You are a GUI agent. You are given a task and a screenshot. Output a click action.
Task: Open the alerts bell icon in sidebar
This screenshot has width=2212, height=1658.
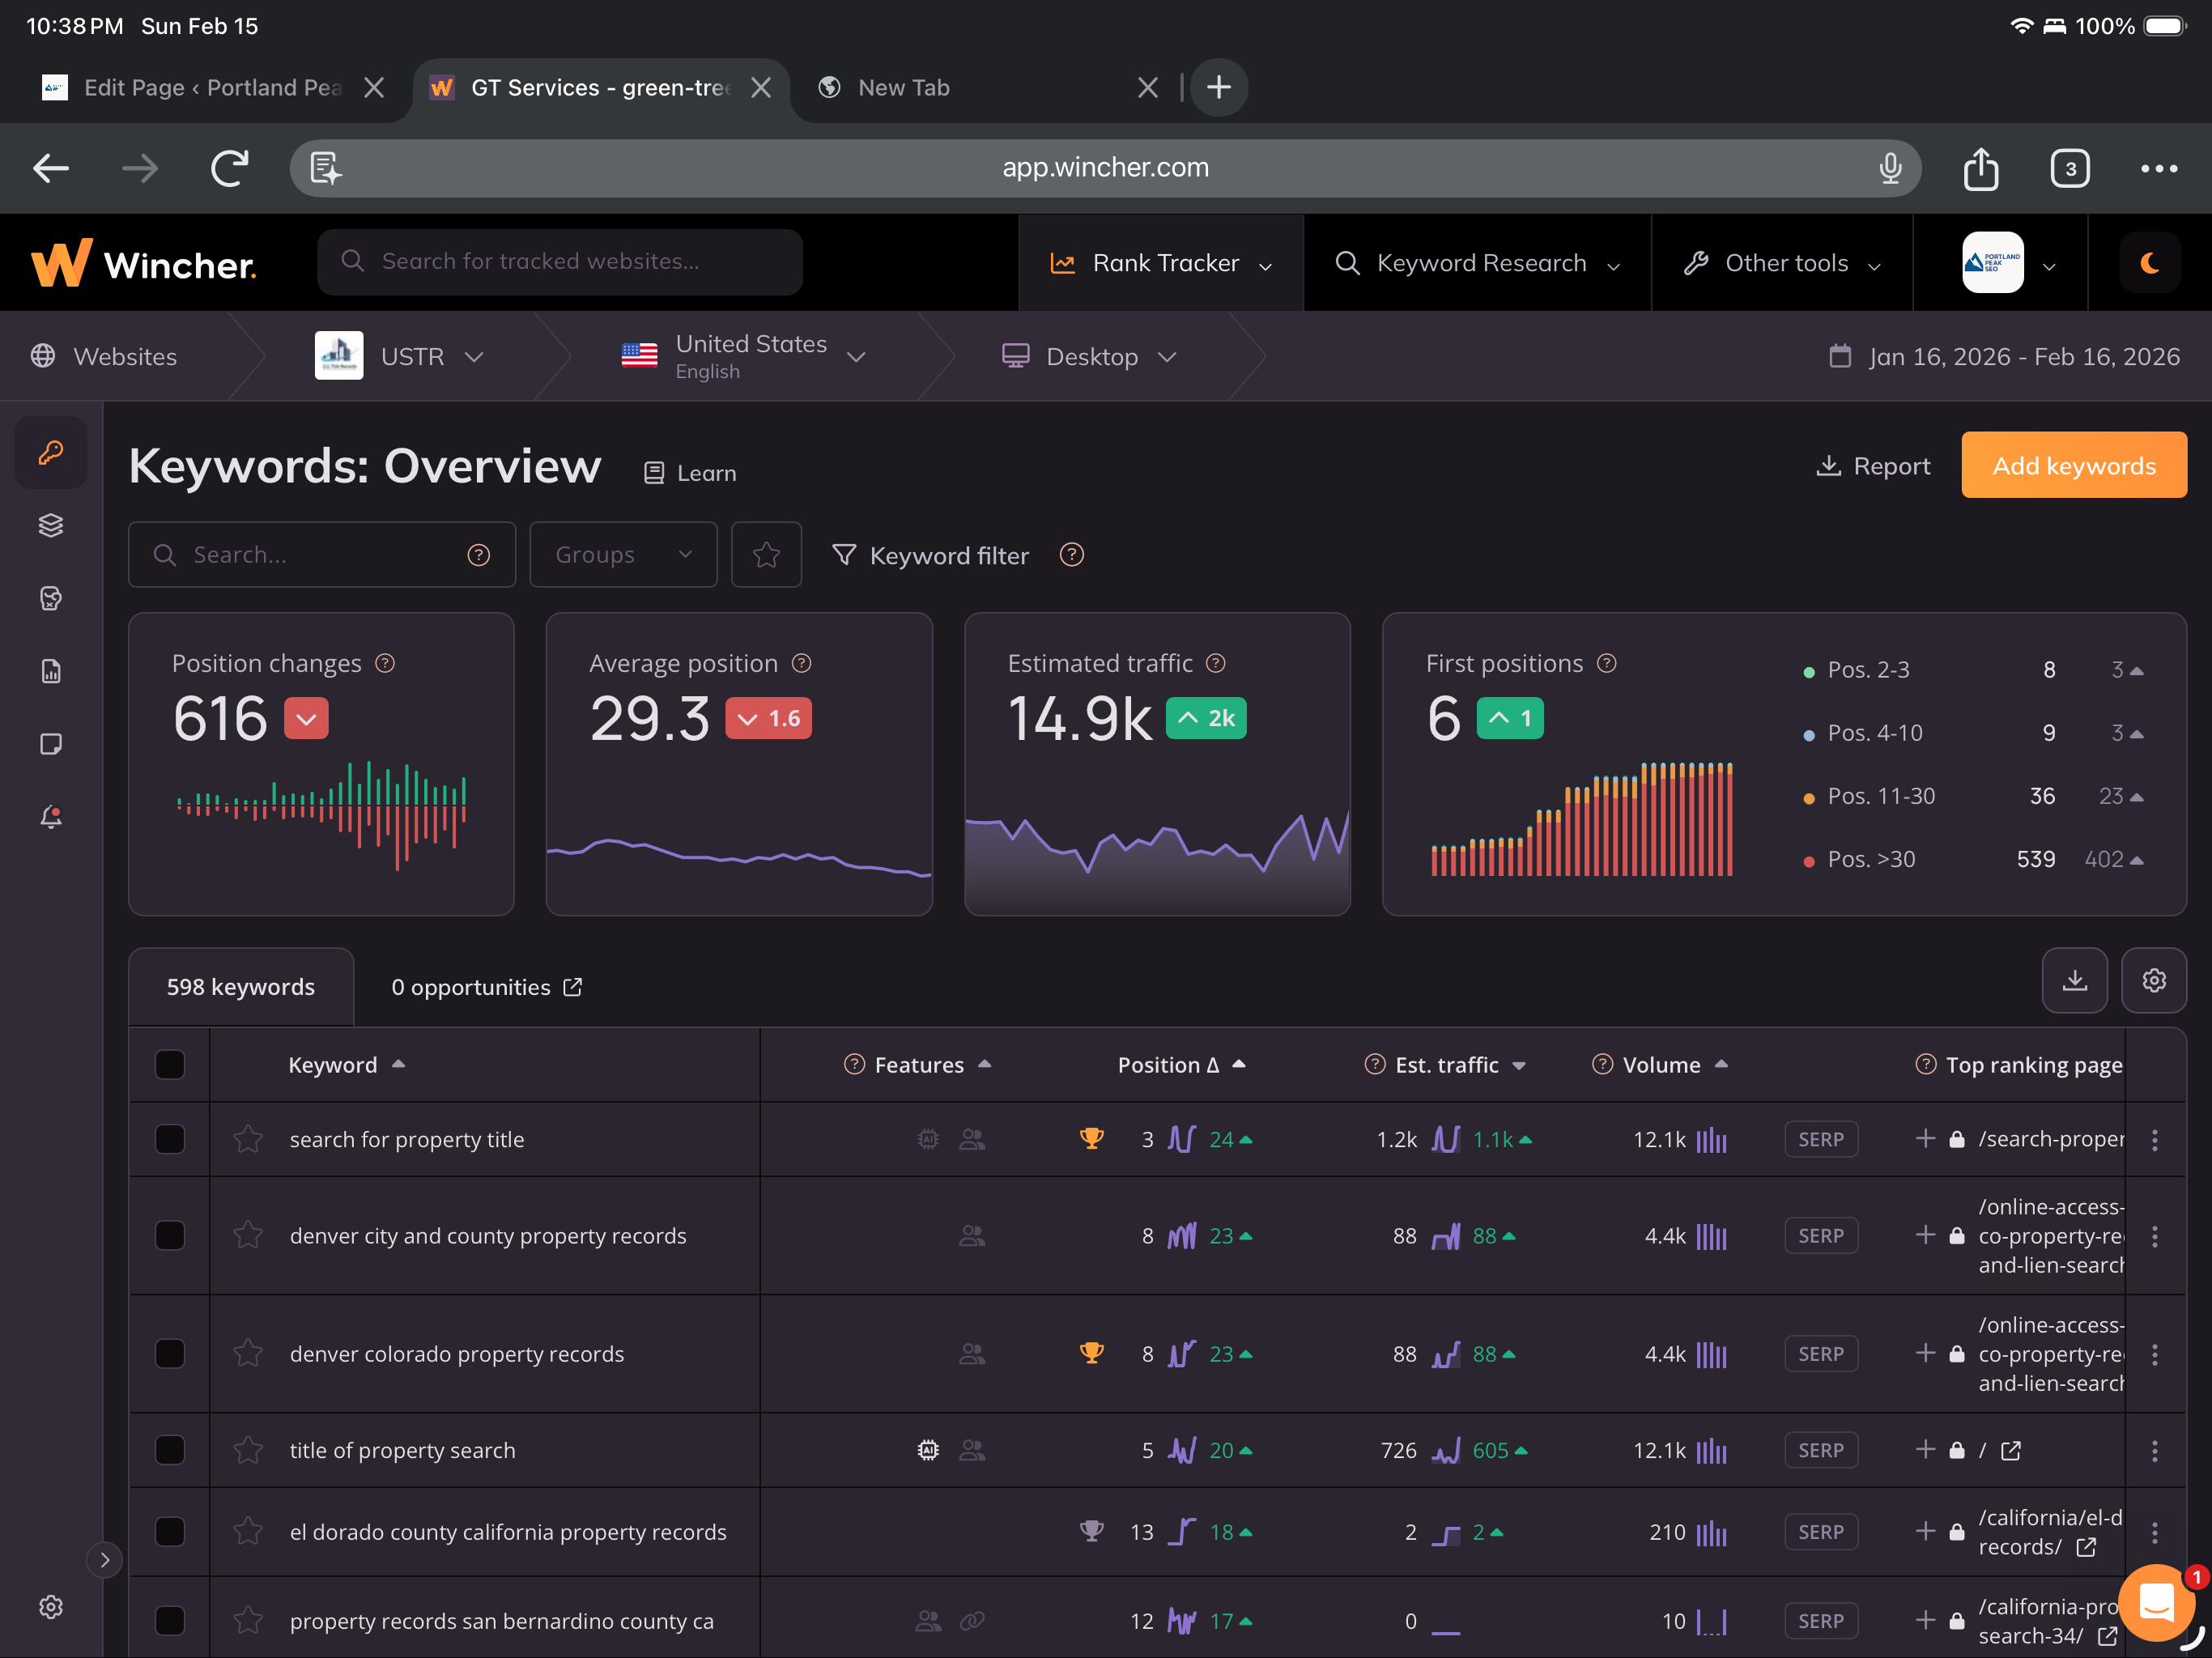[51, 817]
